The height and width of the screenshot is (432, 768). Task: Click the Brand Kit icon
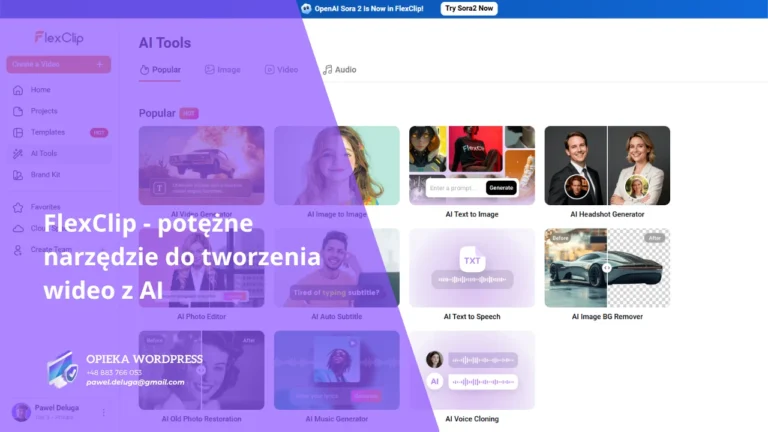18,175
